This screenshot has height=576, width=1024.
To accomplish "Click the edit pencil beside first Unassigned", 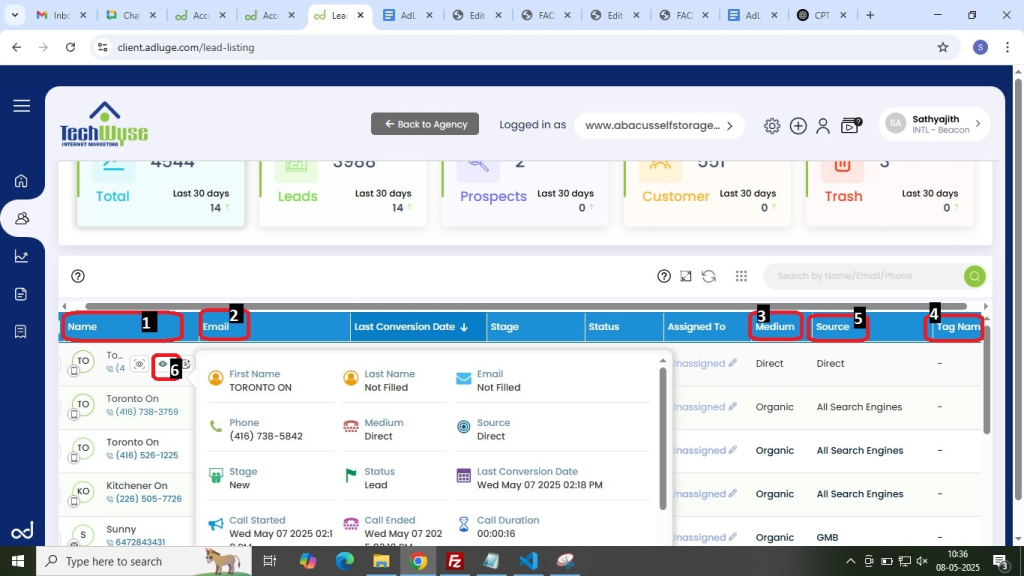I will click(733, 364).
